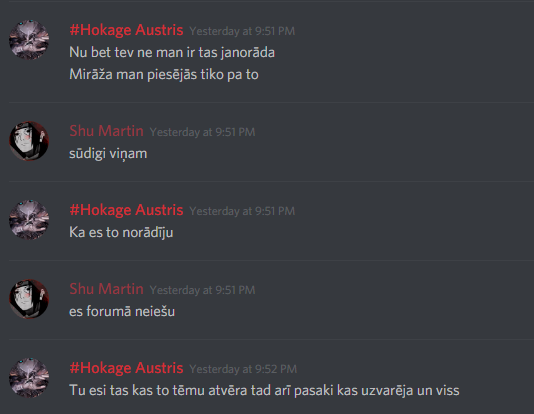Click the message "es forumā neiešu"
The image size is (534, 414).
tap(122, 312)
